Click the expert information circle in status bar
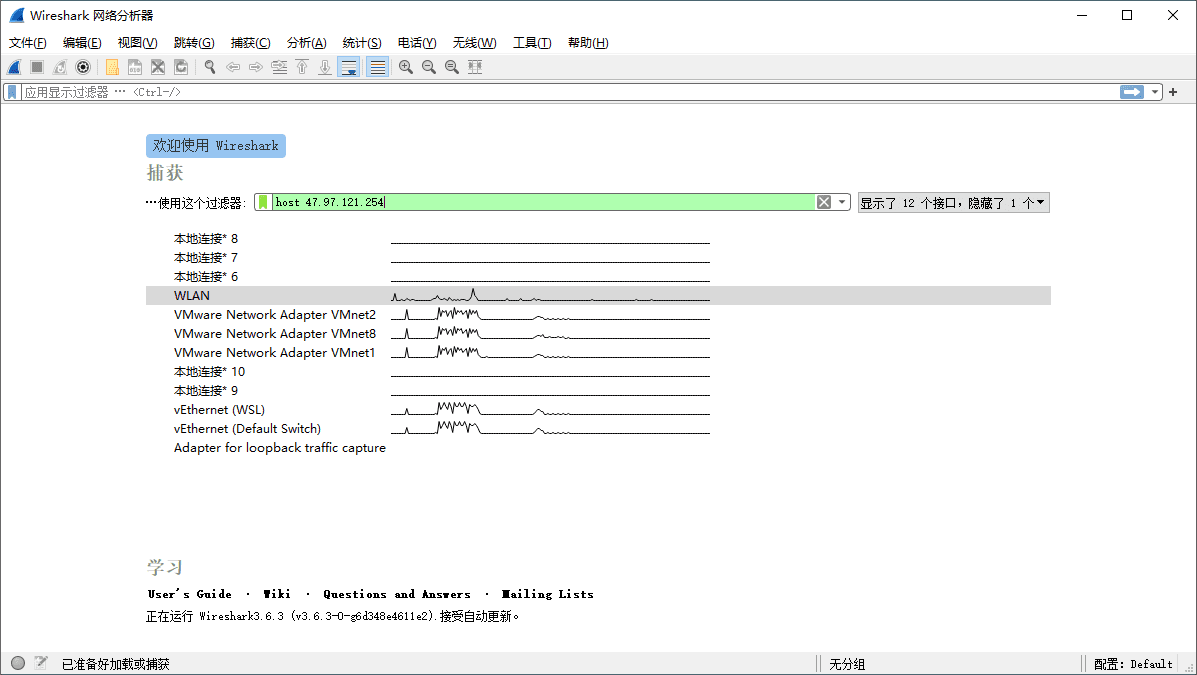Image resolution: width=1197 pixels, height=675 pixels. pyautogui.click(x=17, y=662)
